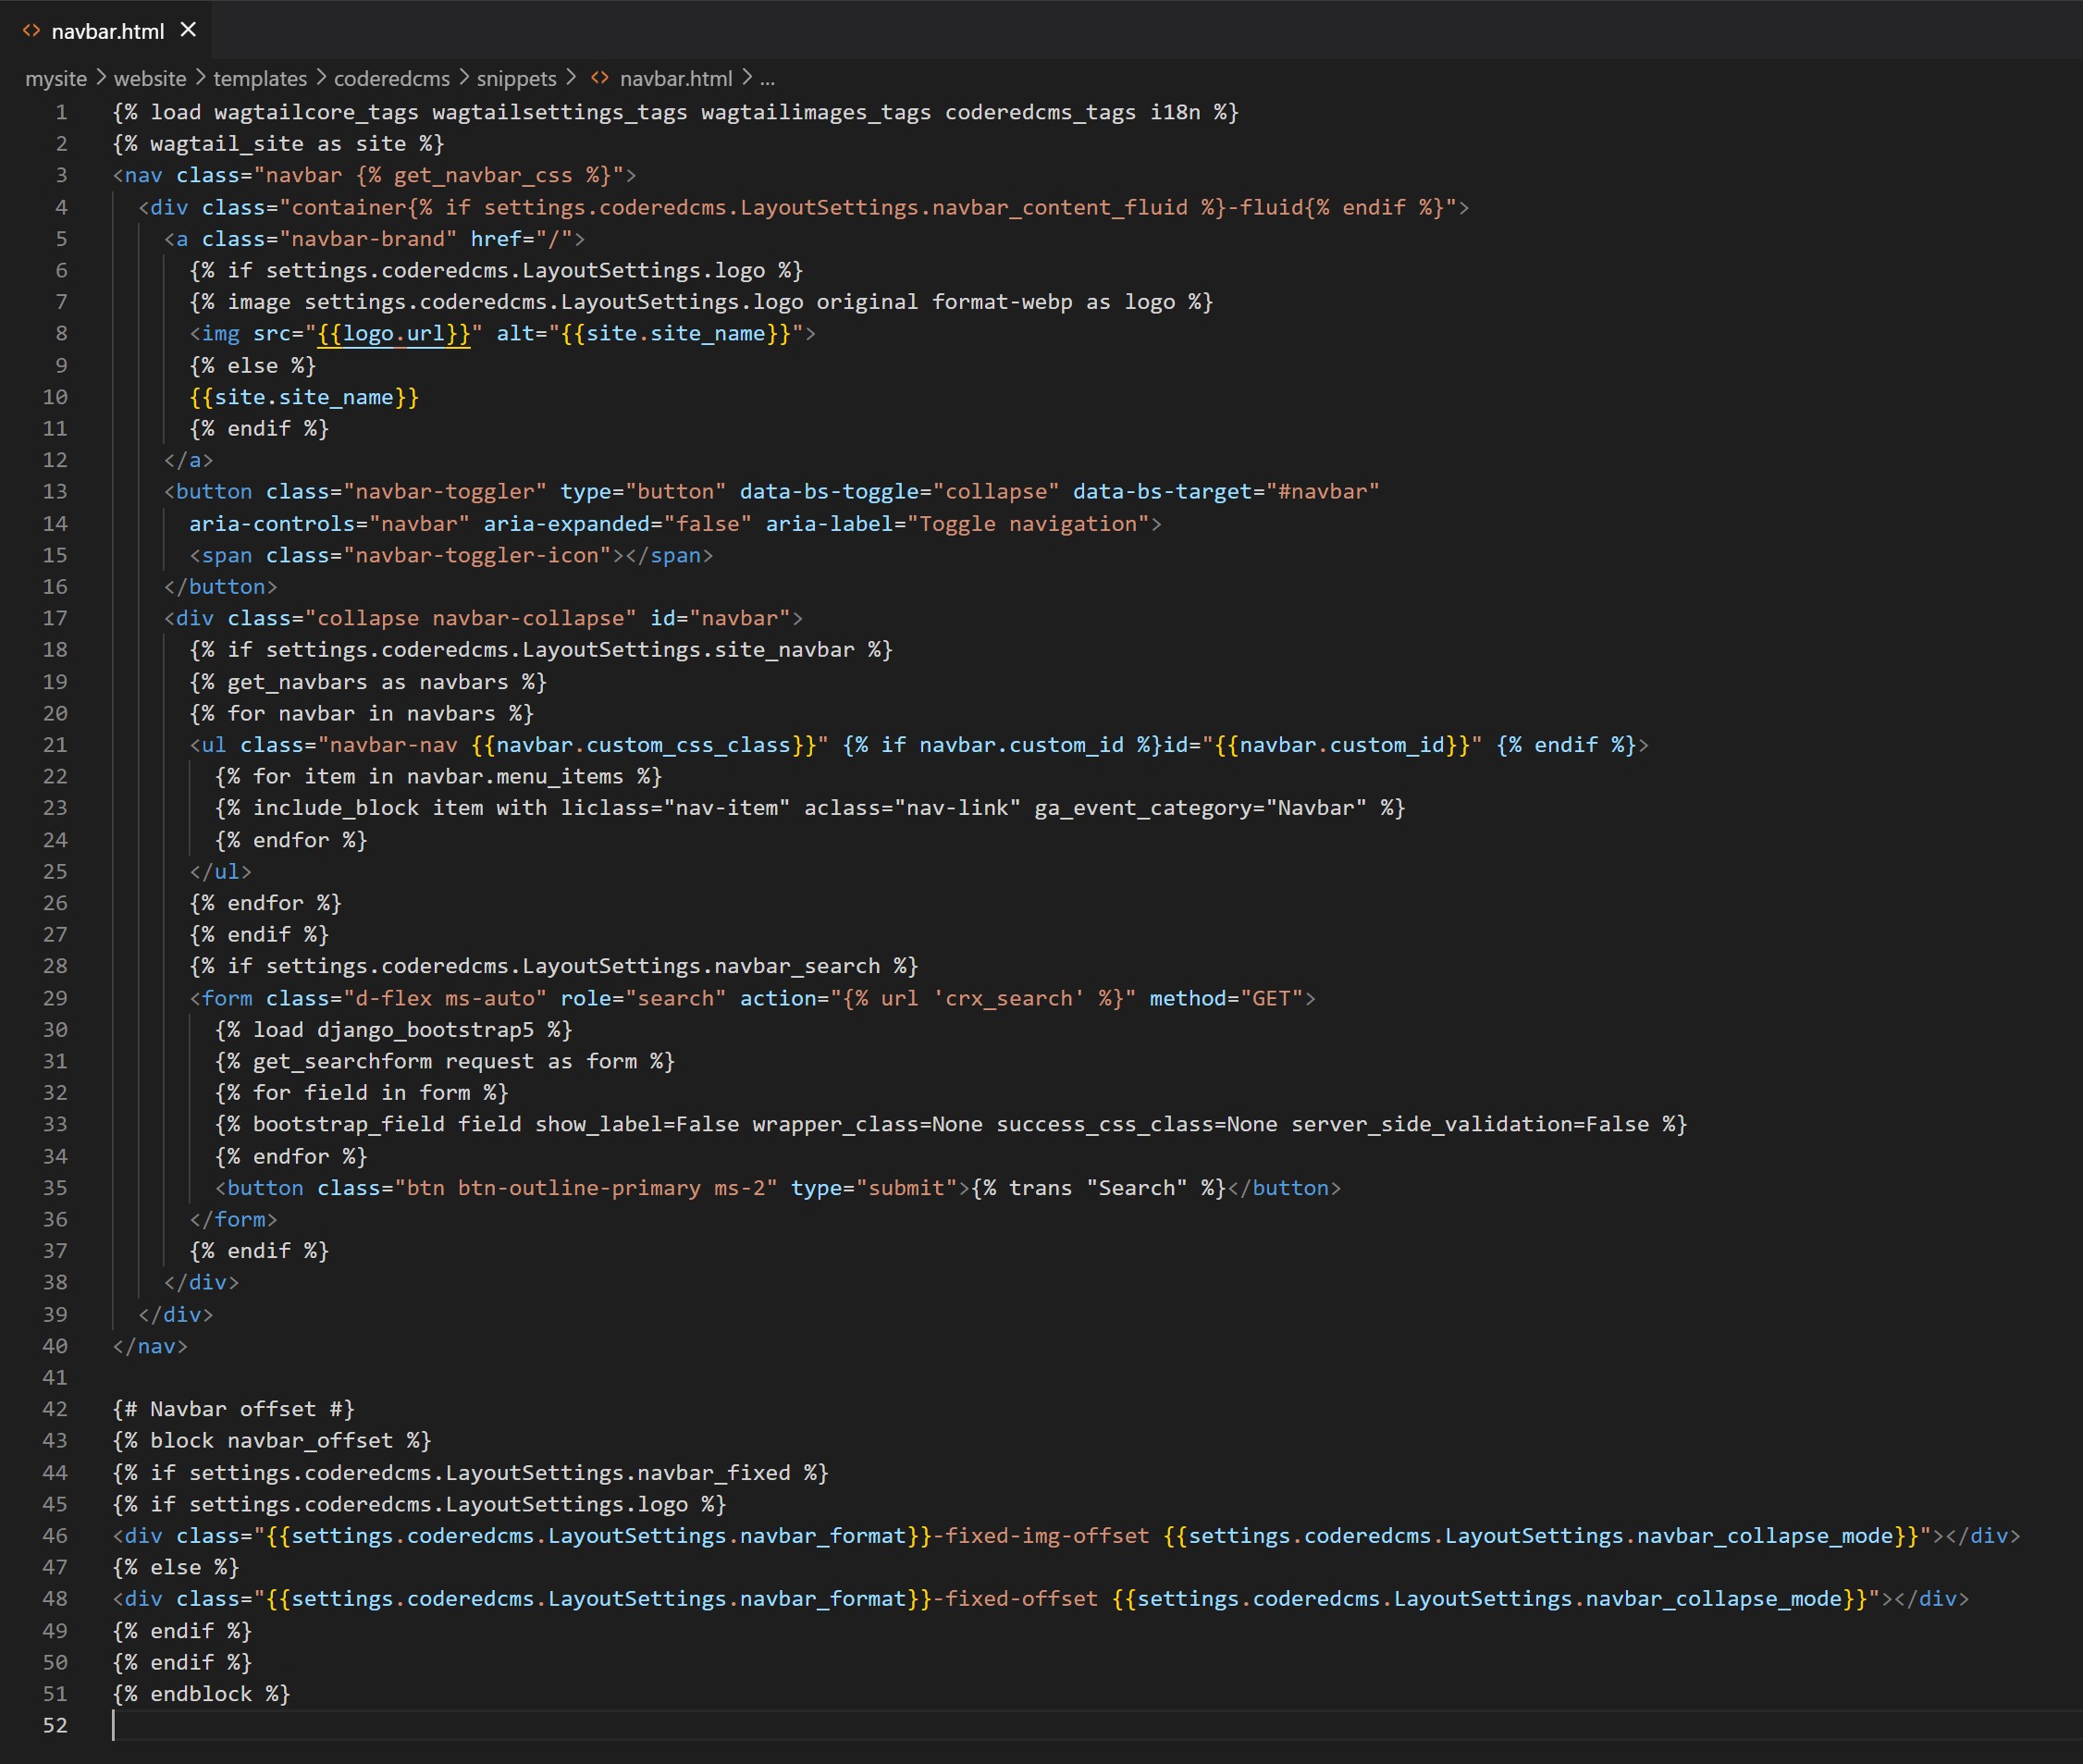
Task: Open the website breadcrumb segment
Action: pyautogui.click(x=150, y=78)
